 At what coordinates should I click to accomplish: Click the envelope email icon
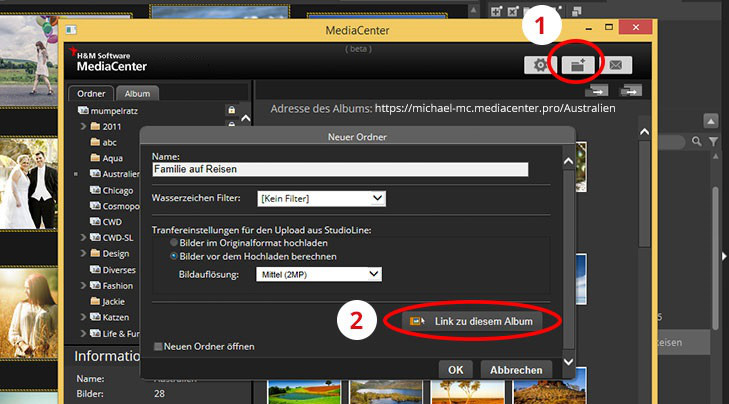tap(616, 65)
